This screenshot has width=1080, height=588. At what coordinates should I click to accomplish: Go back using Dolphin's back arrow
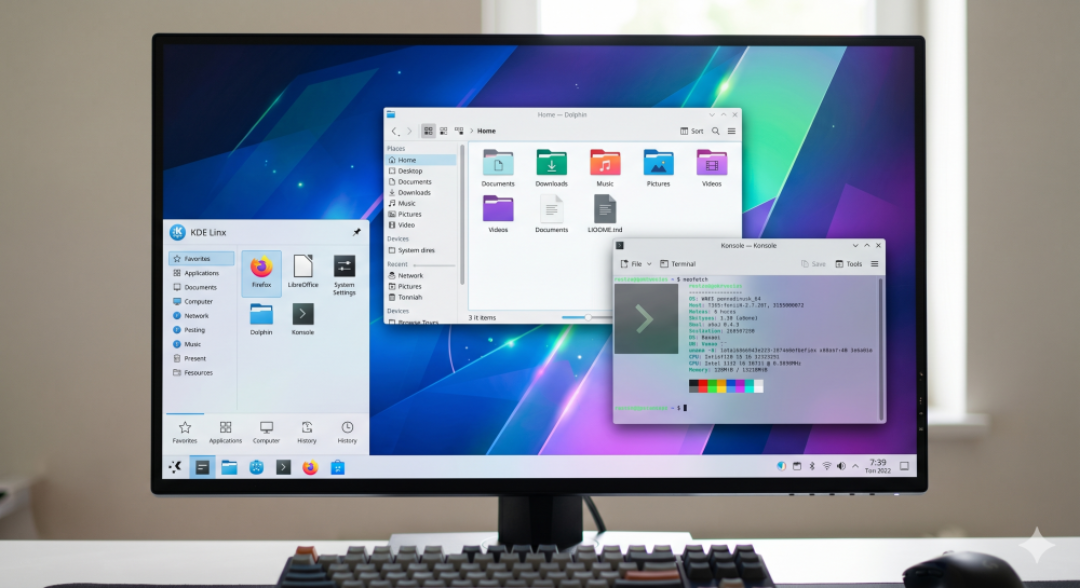395,131
